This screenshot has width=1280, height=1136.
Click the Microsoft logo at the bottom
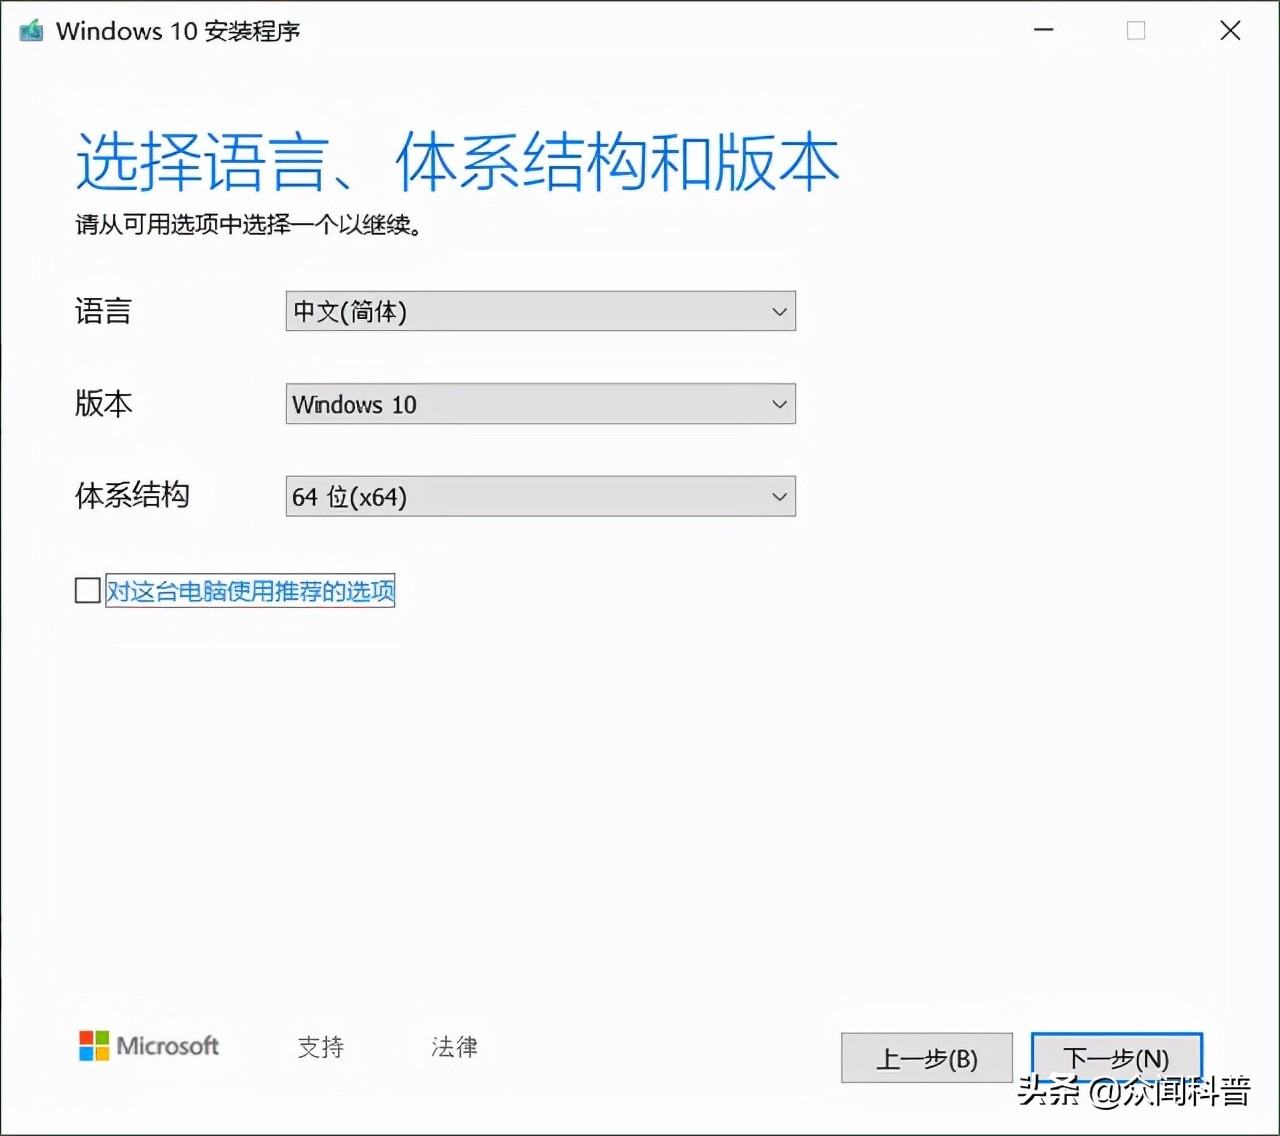pos(148,1046)
